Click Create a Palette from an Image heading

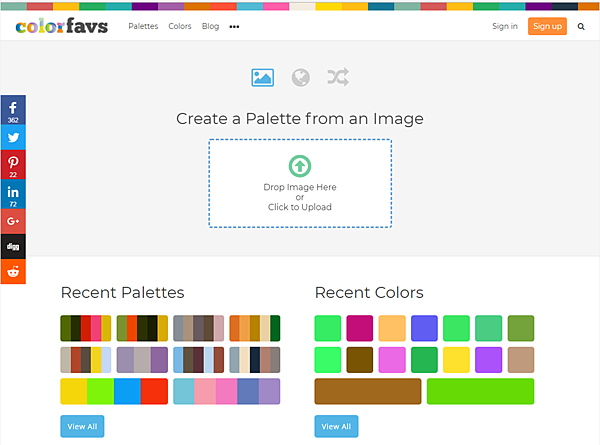300,119
